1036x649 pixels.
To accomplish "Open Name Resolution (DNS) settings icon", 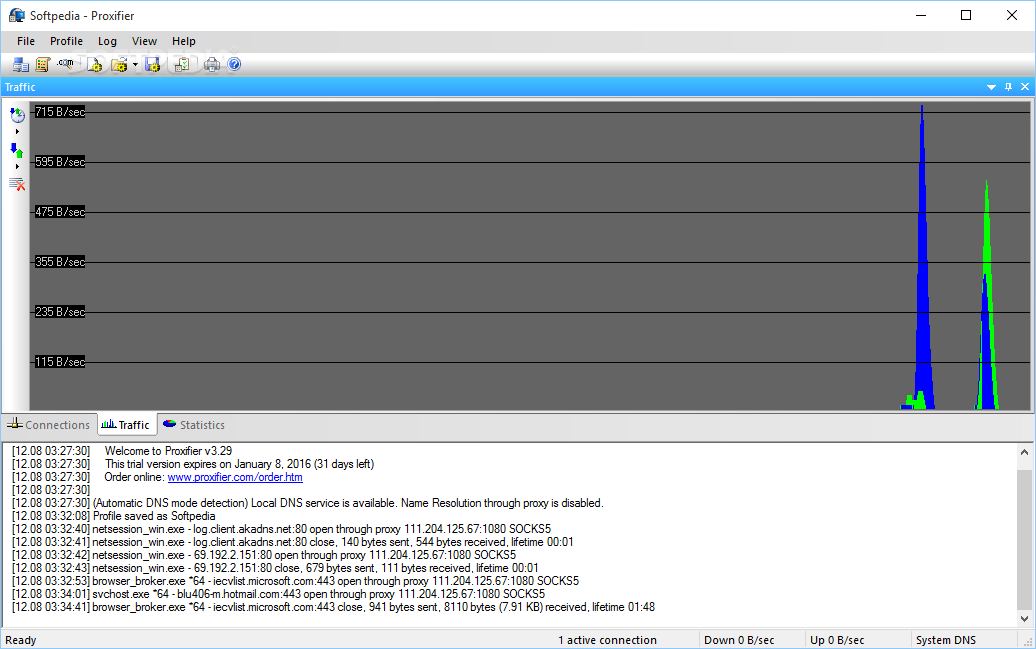I will point(64,64).
